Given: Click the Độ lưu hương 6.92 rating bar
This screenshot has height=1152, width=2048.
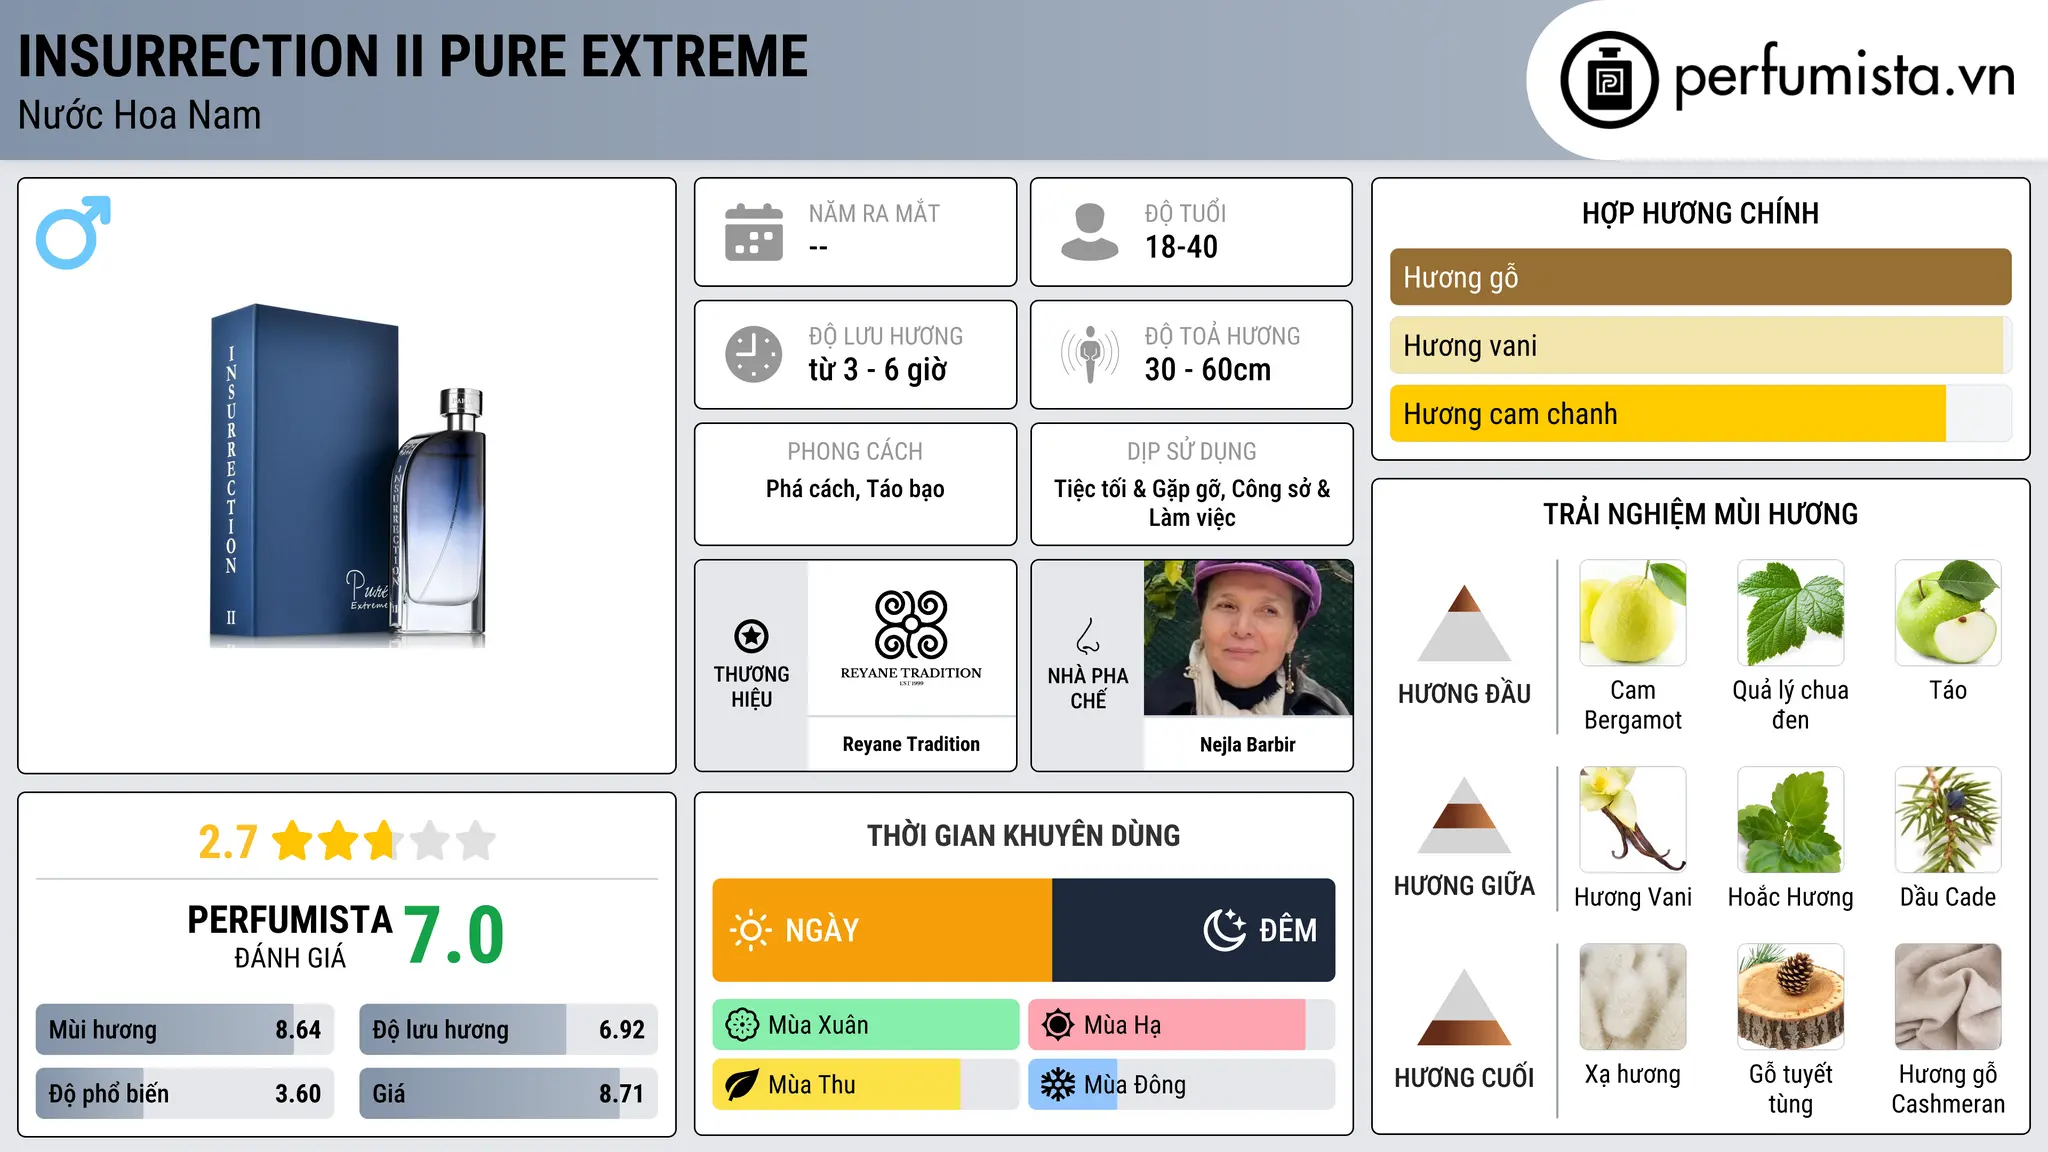Looking at the screenshot, I should click(508, 1029).
